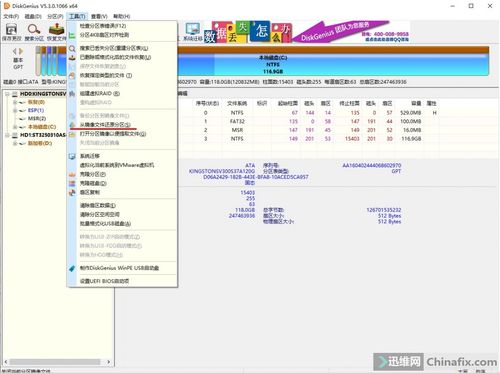
Task: Select Build Virtual RAID menu entry
Action: (100, 94)
